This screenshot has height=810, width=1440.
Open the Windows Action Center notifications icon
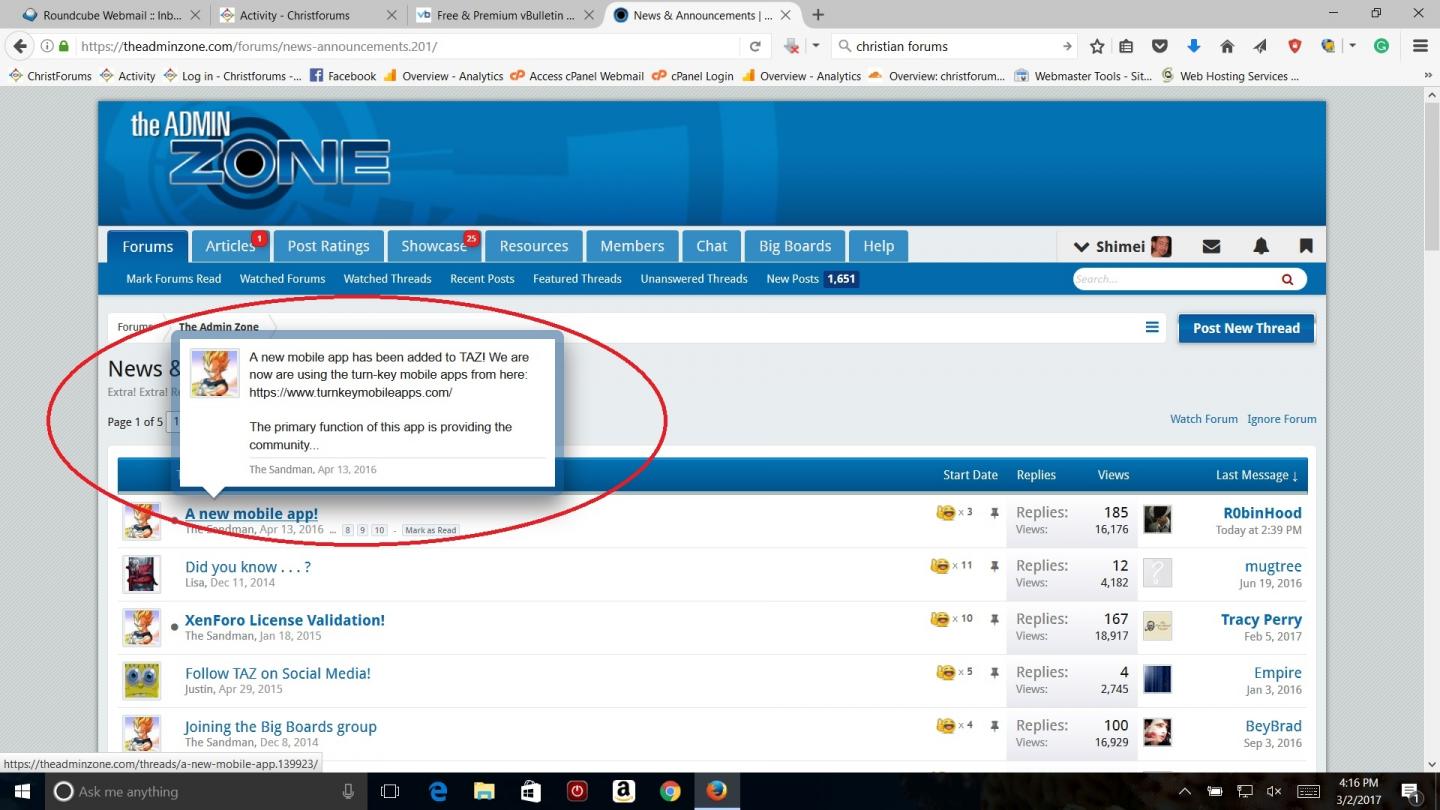[1410, 791]
